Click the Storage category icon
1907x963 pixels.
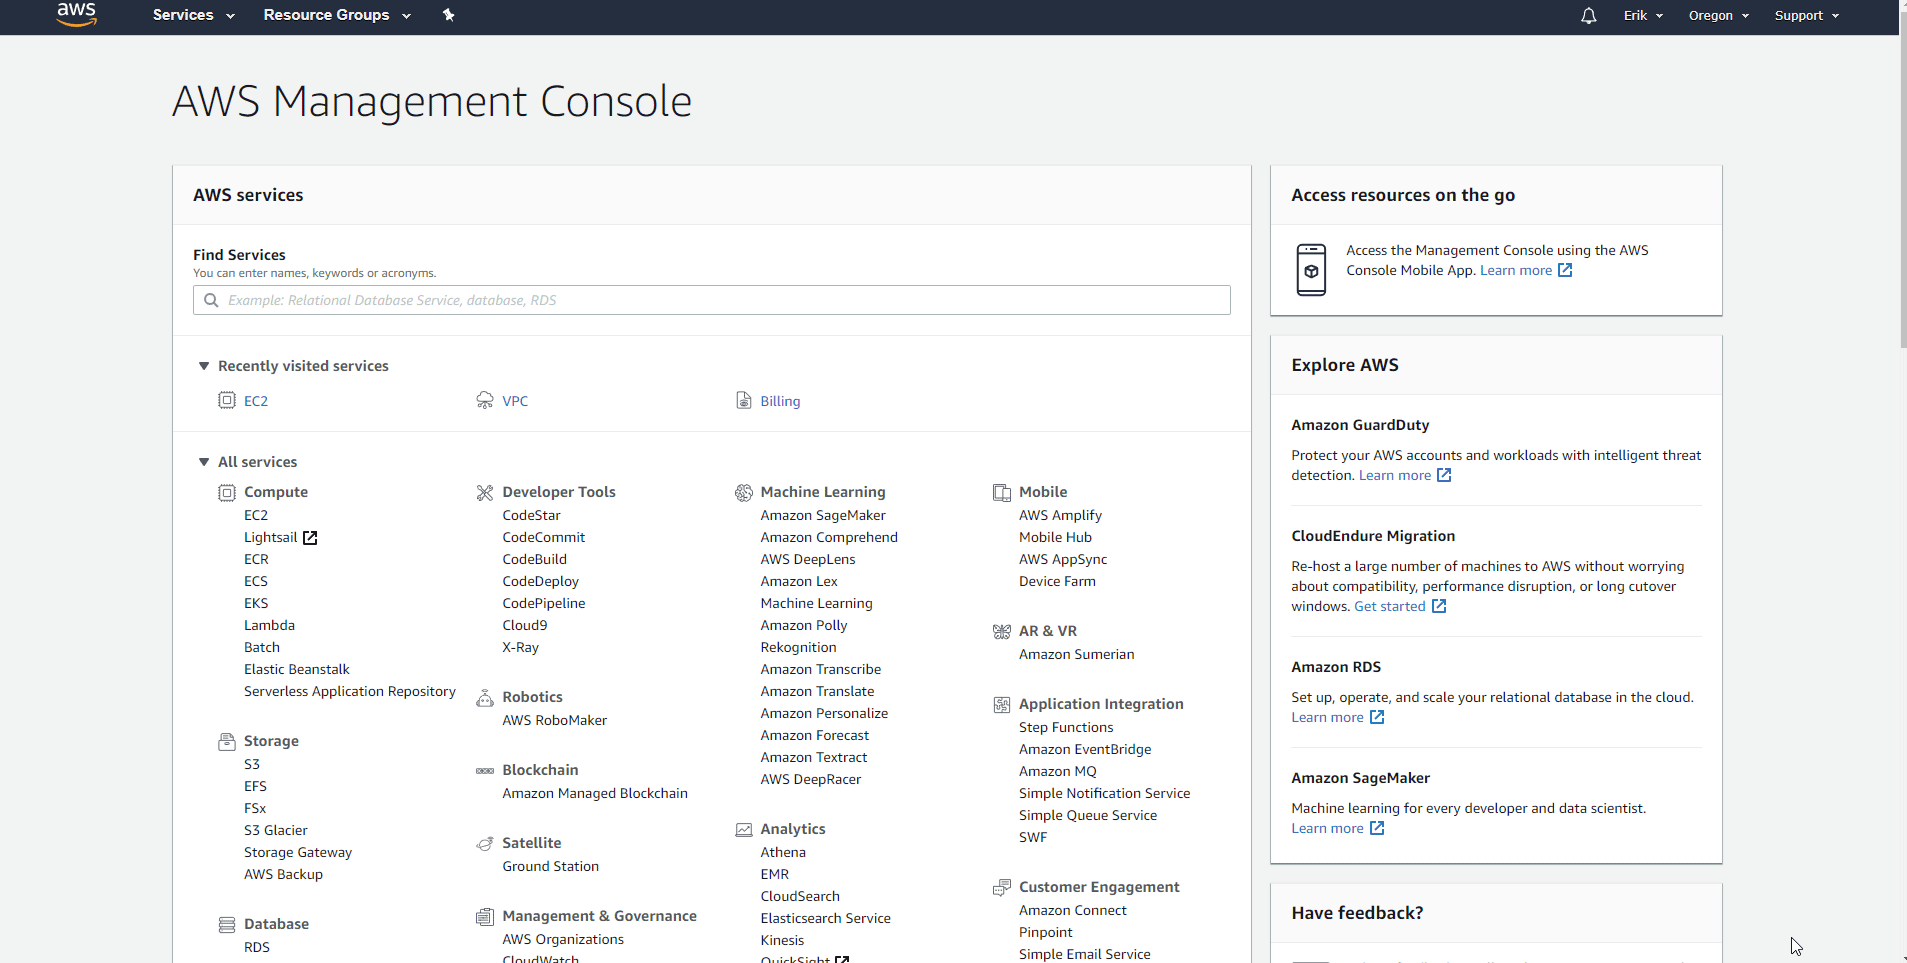(x=227, y=741)
